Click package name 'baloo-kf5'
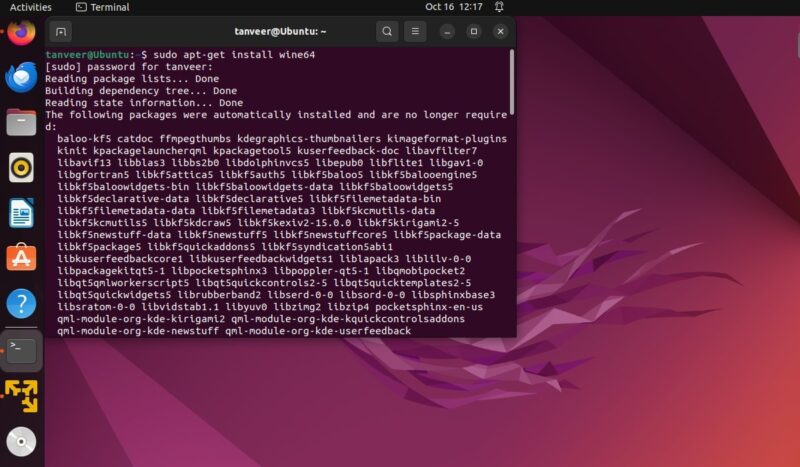800x467 pixels. (x=84, y=139)
